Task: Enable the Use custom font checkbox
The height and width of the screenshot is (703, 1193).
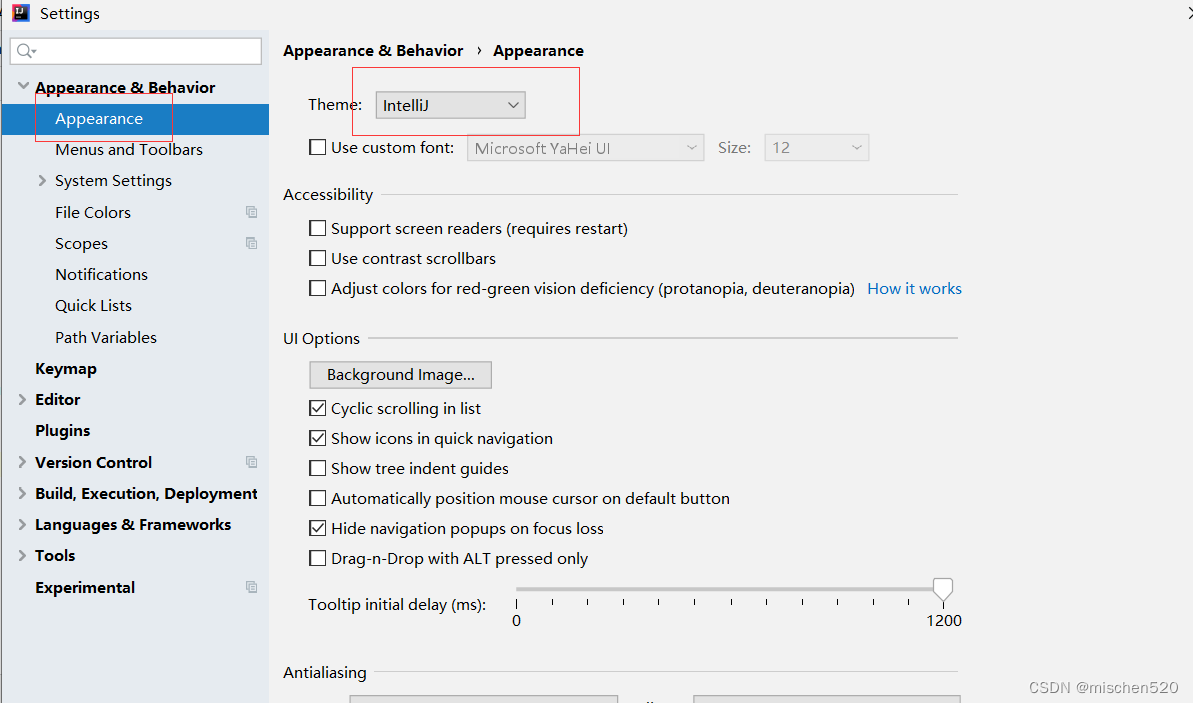Action: (317, 148)
